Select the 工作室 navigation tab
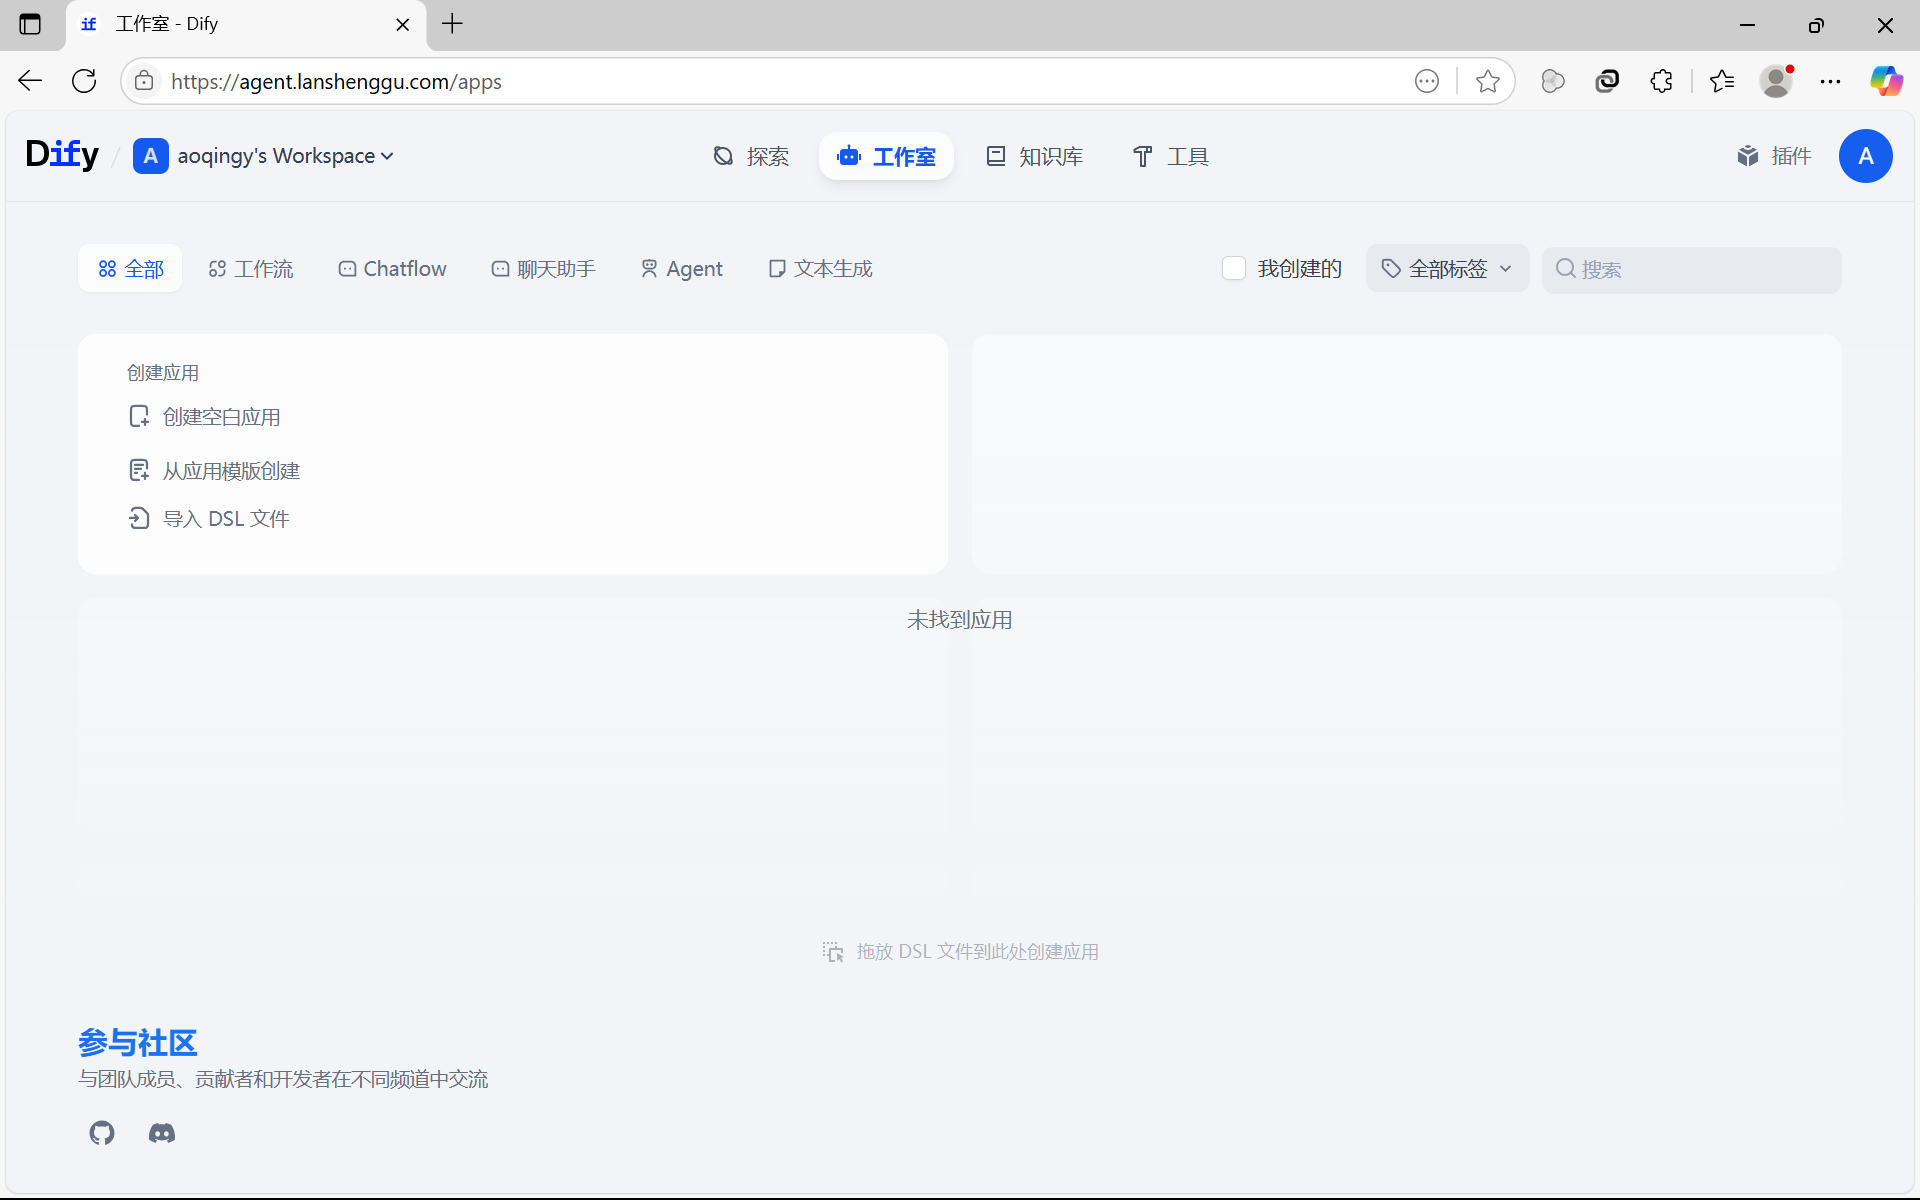Viewport: 1920px width, 1200px height. click(x=886, y=156)
